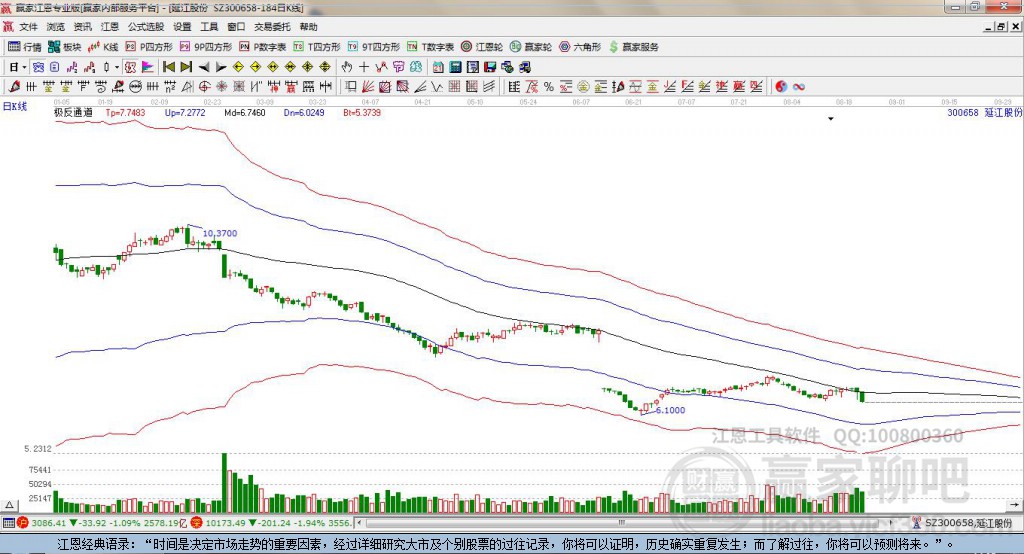Select the crosshair cursor tool
This screenshot has width=1024, height=554.
(x=364, y=67)
